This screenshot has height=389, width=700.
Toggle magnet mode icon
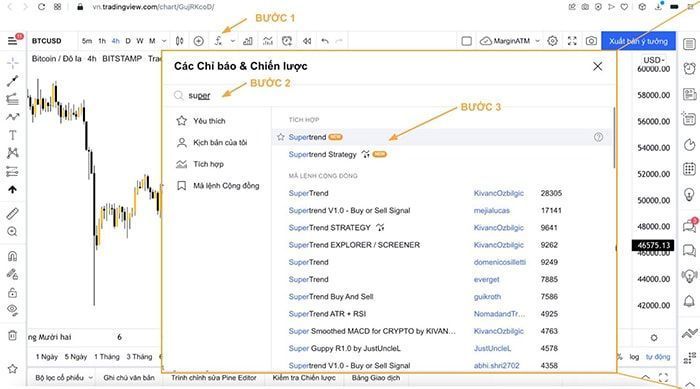[x=12, y=256]
